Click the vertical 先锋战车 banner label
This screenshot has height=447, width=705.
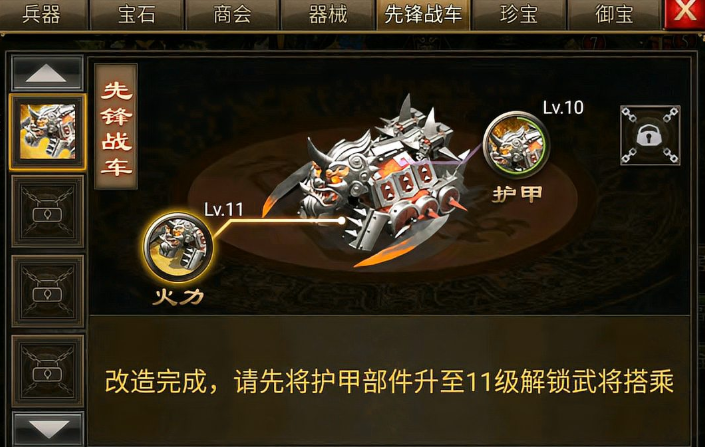[x=116, y=126]
